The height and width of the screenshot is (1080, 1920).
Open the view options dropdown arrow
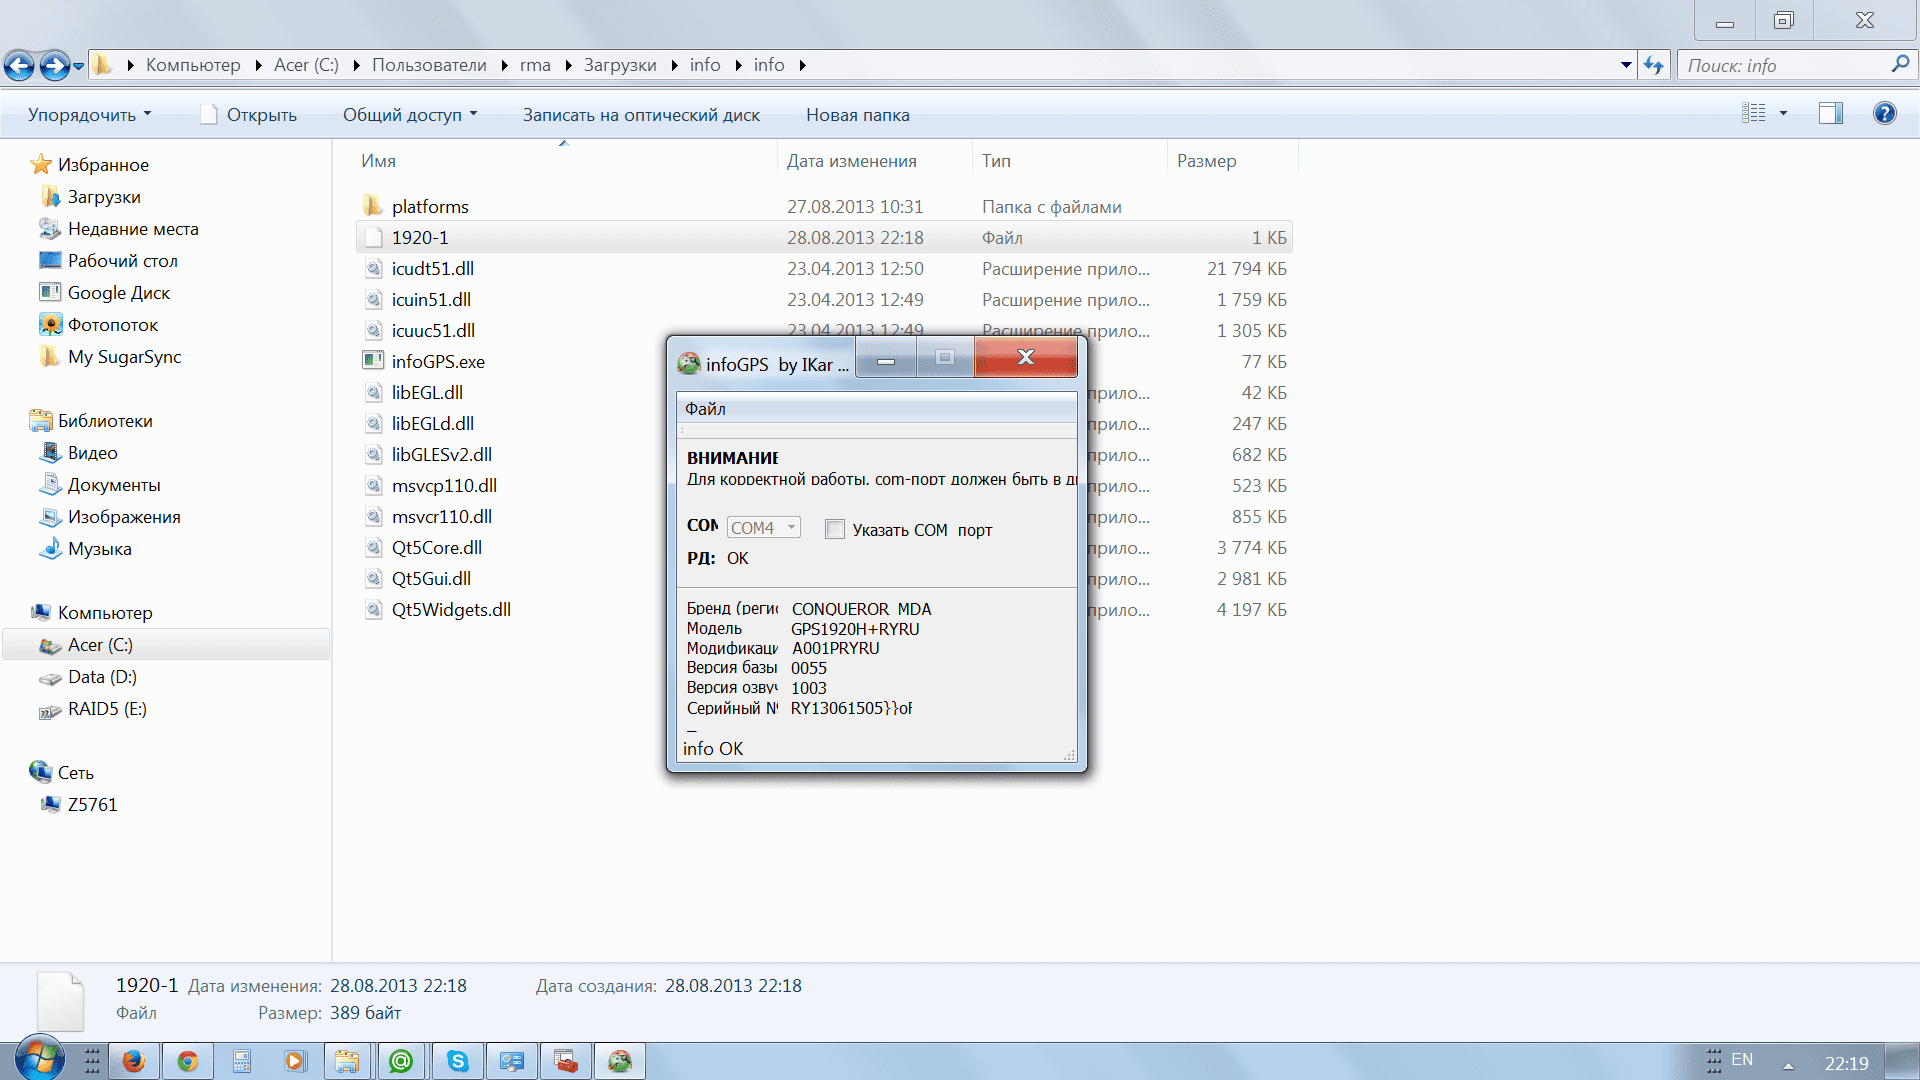[x=1783, y=114]
